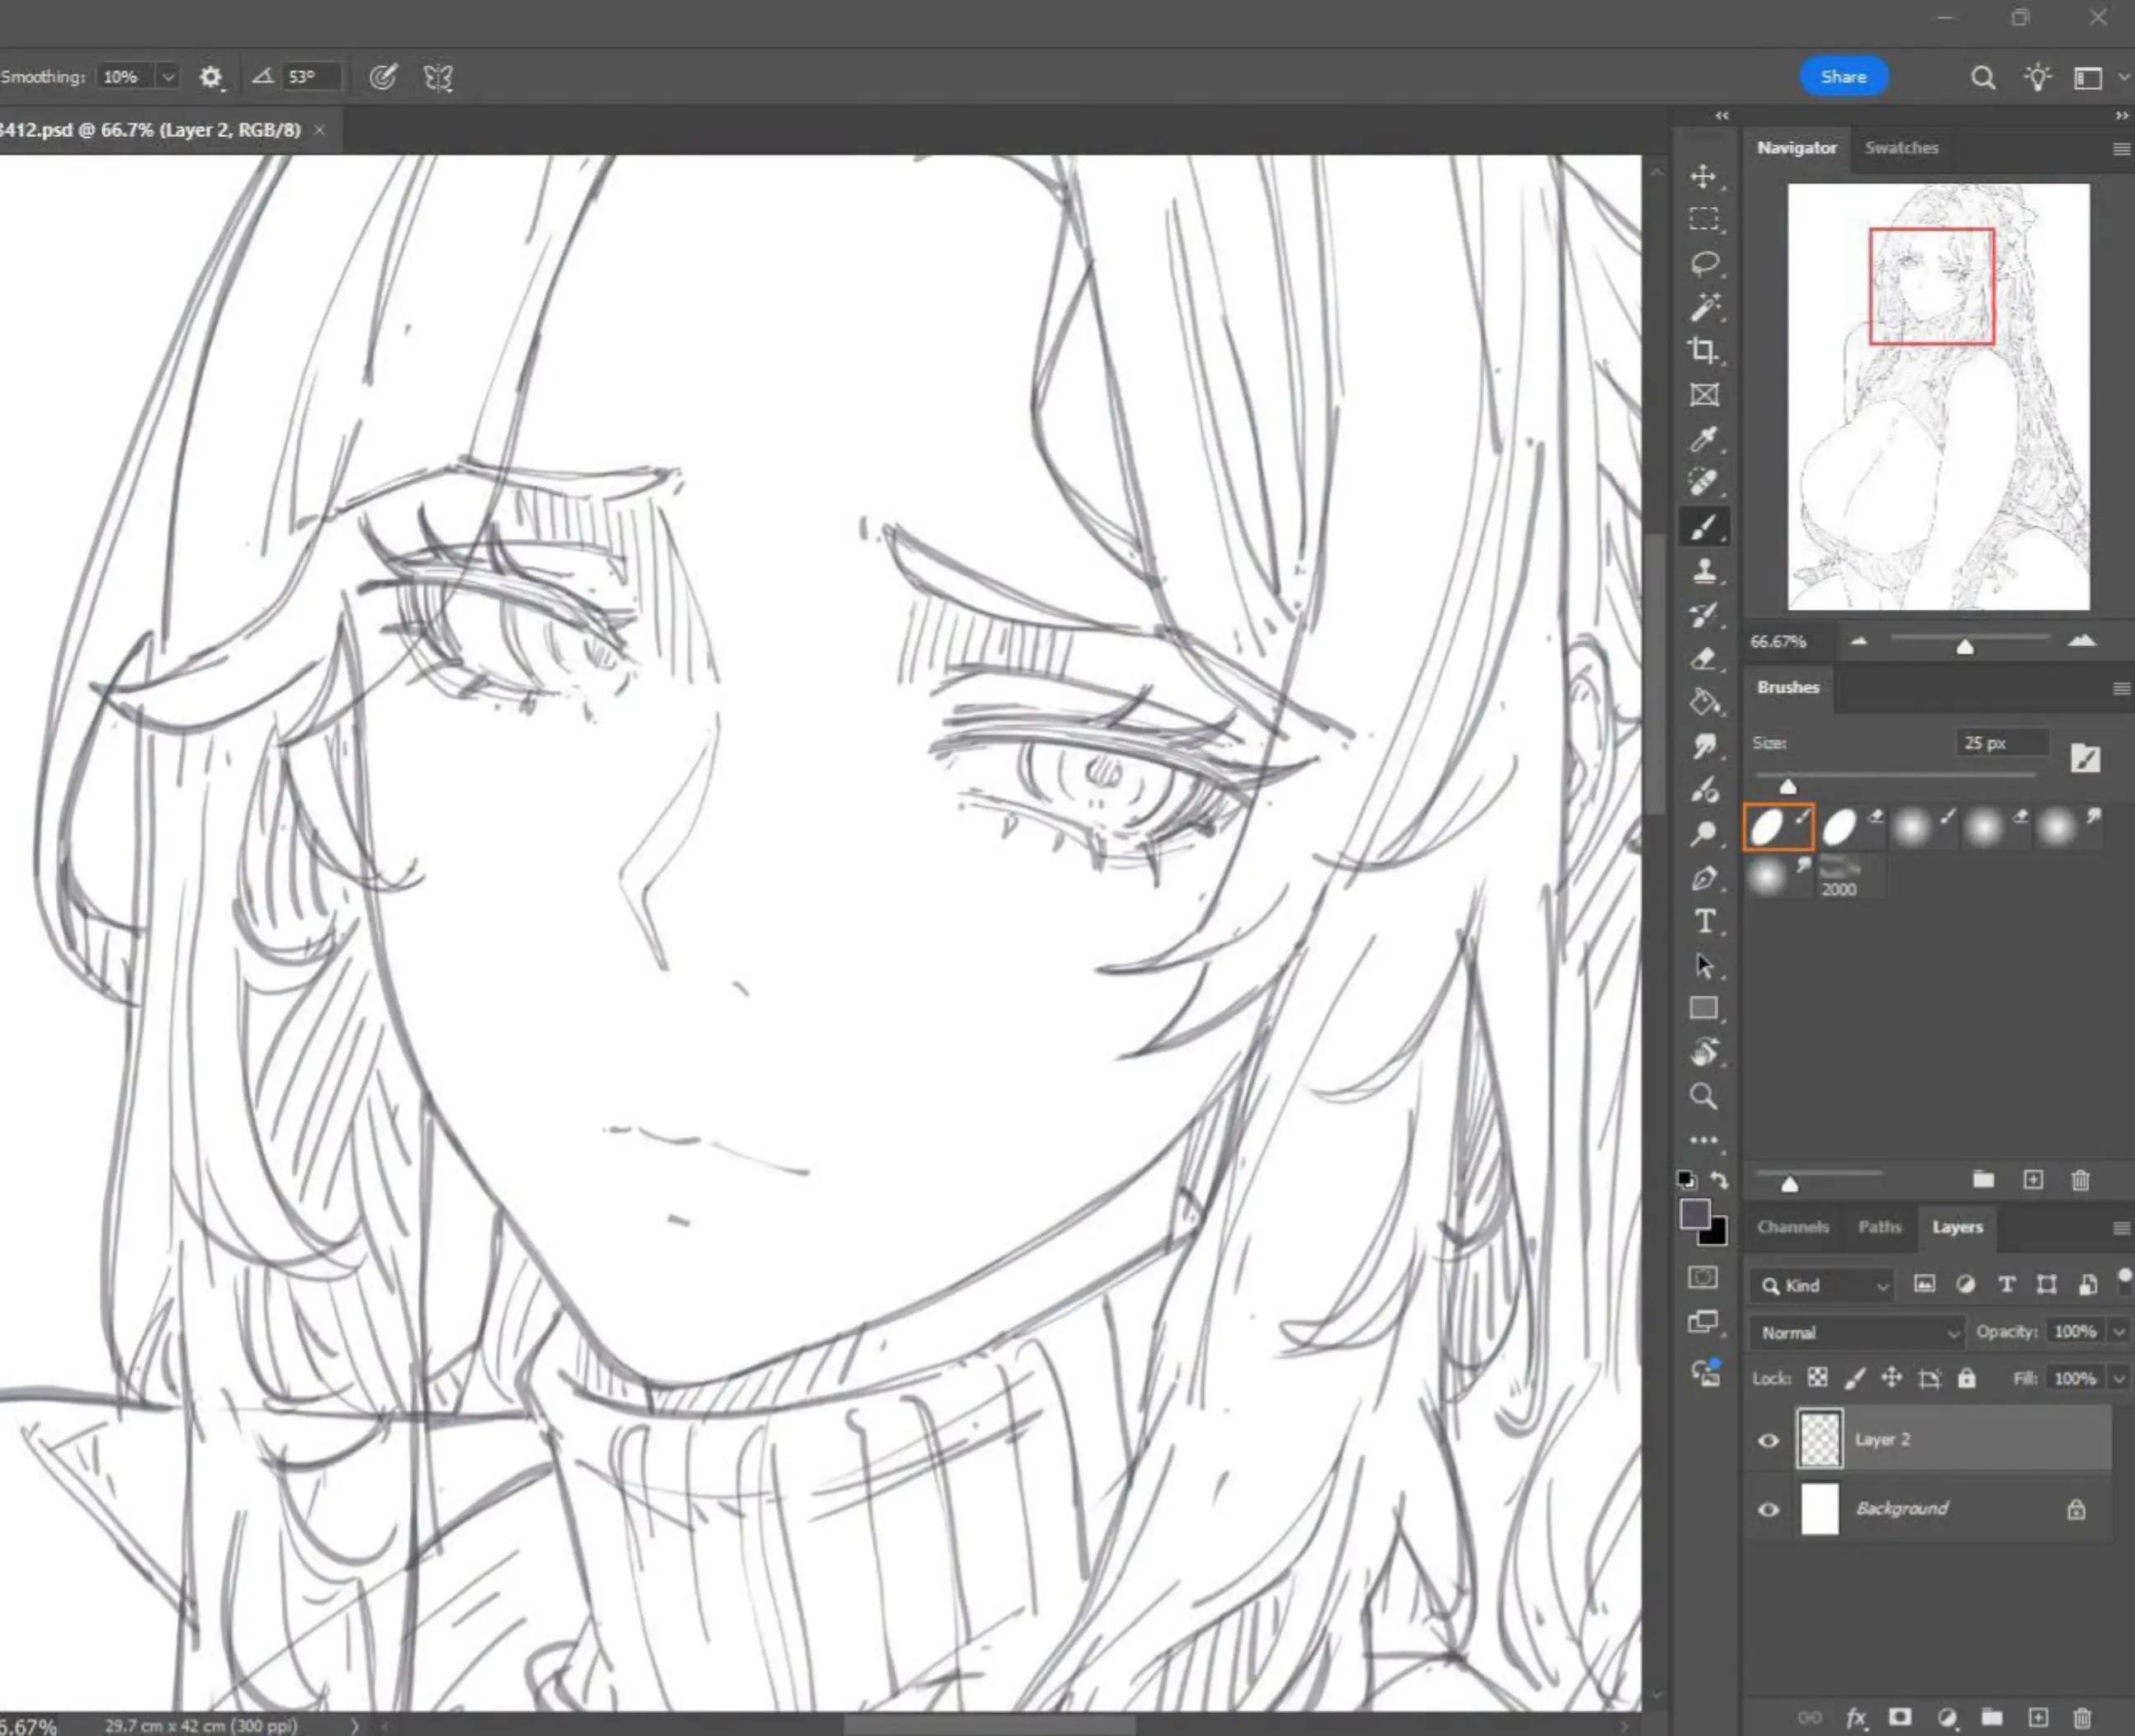The width and height of the screenshot is (2135, 1736).
Task: Toggle lock all padlock in Lock row
Action: click(x=1967, y=1378)
